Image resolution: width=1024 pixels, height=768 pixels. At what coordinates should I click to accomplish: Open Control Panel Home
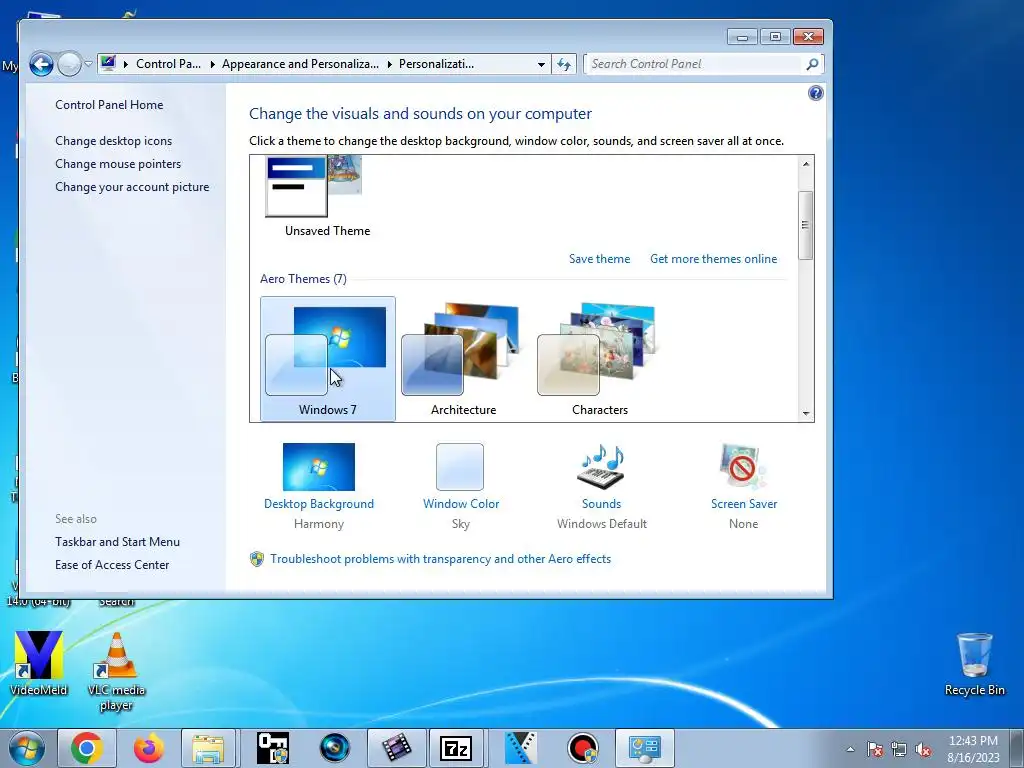pyautogui.click(x=109, y=104)
